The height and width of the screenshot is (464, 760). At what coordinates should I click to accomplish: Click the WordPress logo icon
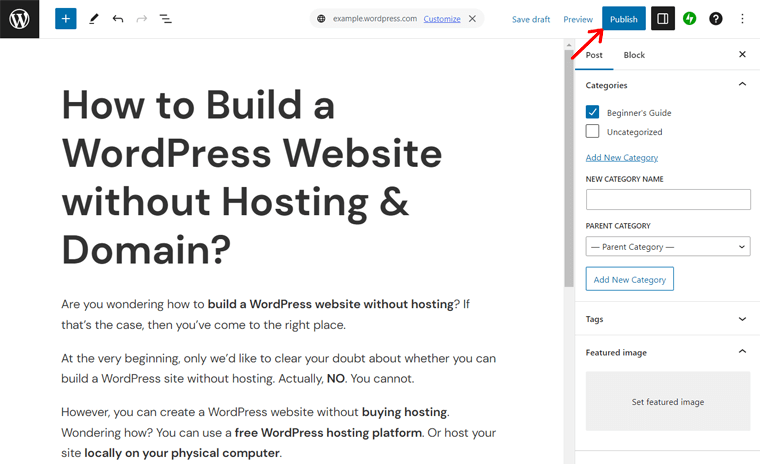19,19
